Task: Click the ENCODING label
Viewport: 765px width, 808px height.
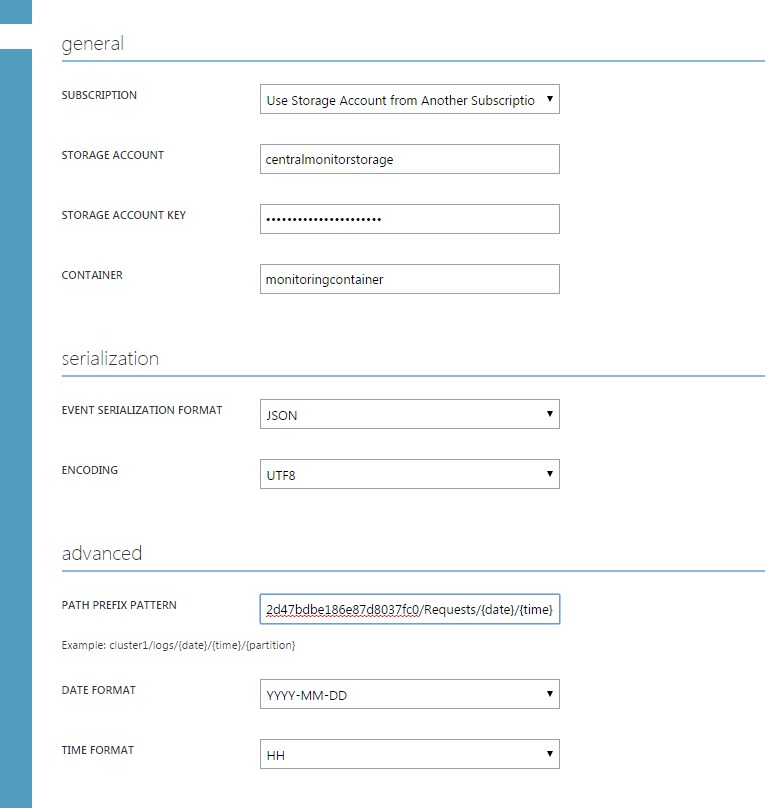Action: click(90, 470)
